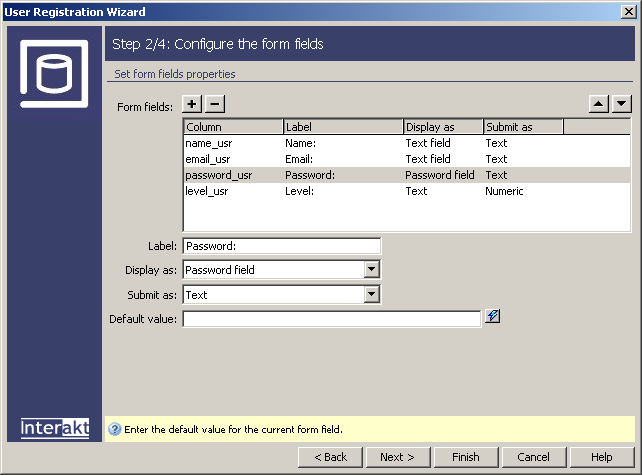
Task: Click the minus icon to remove form field
Action: [215, 104]
